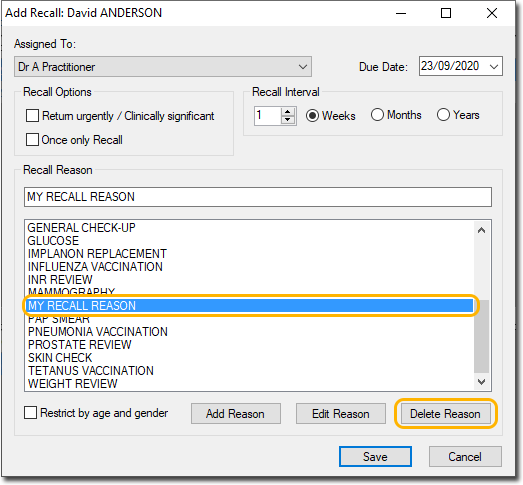Expand the Assigned To practitioner dropdown
This screenshot has width=523, height=485.
point(303,67)
